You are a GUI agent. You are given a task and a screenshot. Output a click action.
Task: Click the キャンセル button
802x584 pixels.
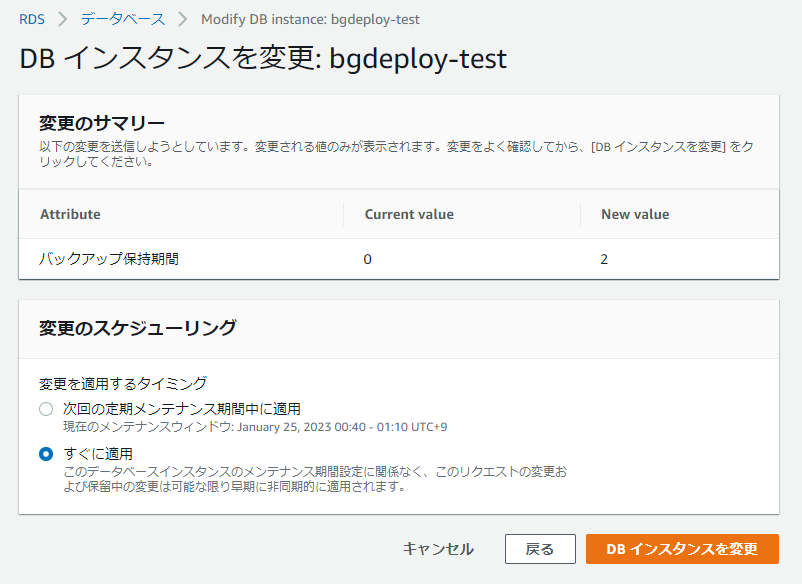click(x=438, y=549)
